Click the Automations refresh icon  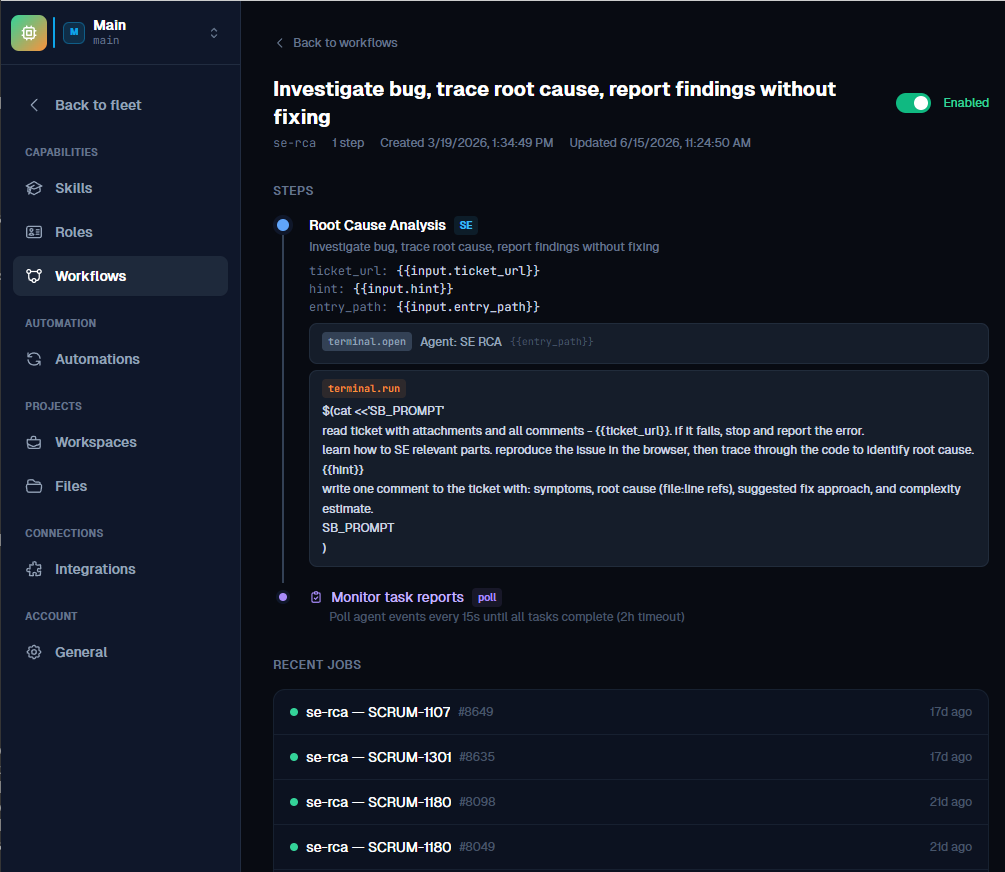(x=34, y=359)
